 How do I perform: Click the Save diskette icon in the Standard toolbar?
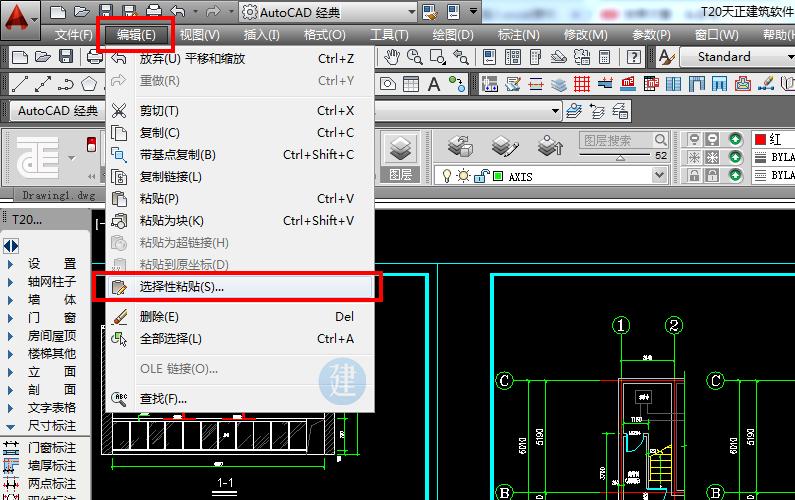(x=66, y=57)
